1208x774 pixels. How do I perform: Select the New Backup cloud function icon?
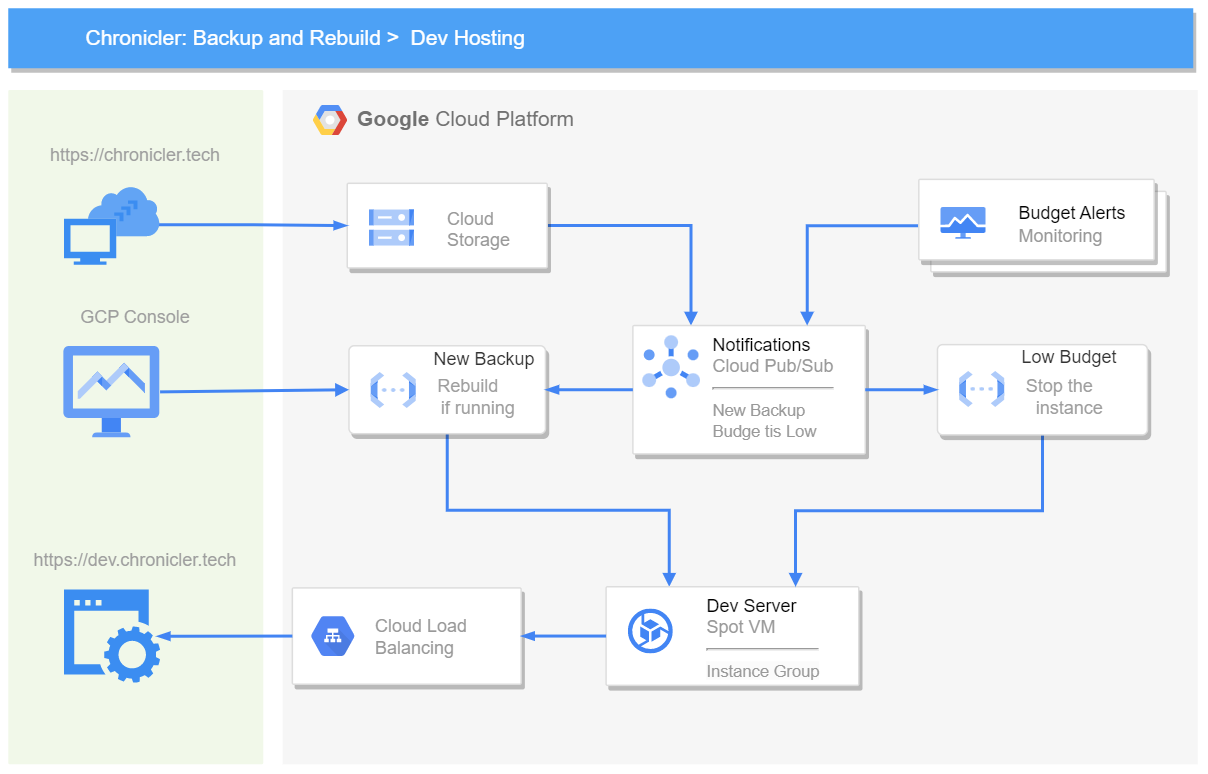[x=392, y=389]
